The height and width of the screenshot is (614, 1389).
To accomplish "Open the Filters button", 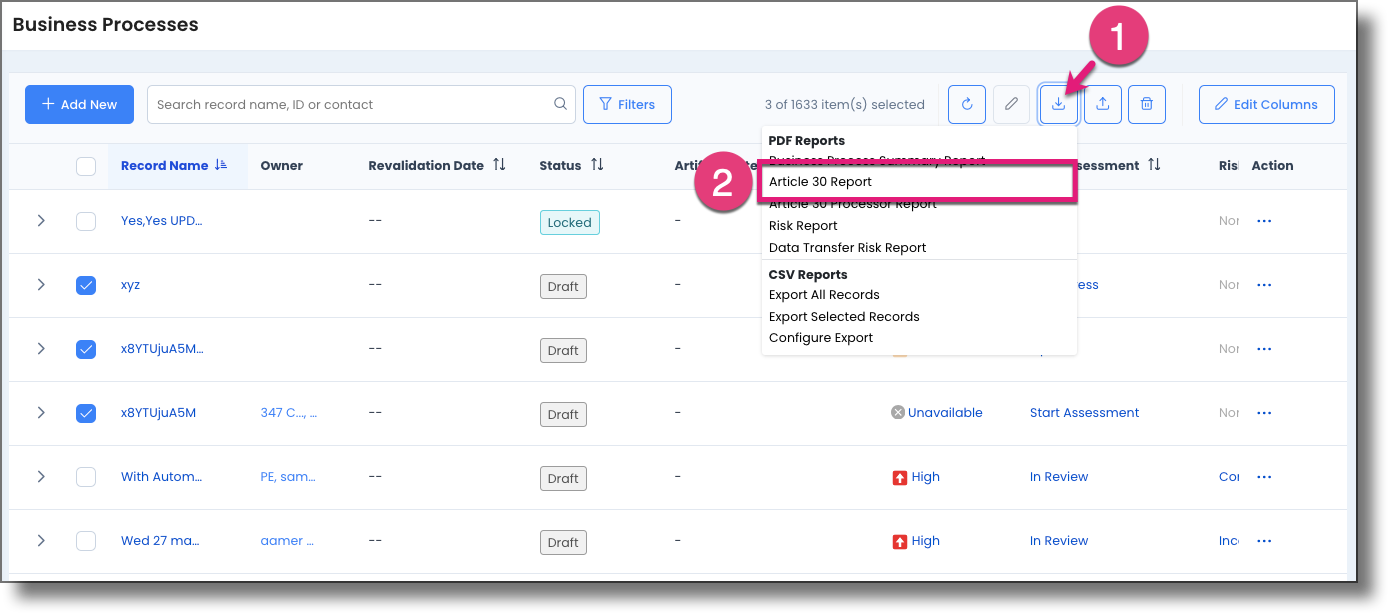I will point(627,104).
